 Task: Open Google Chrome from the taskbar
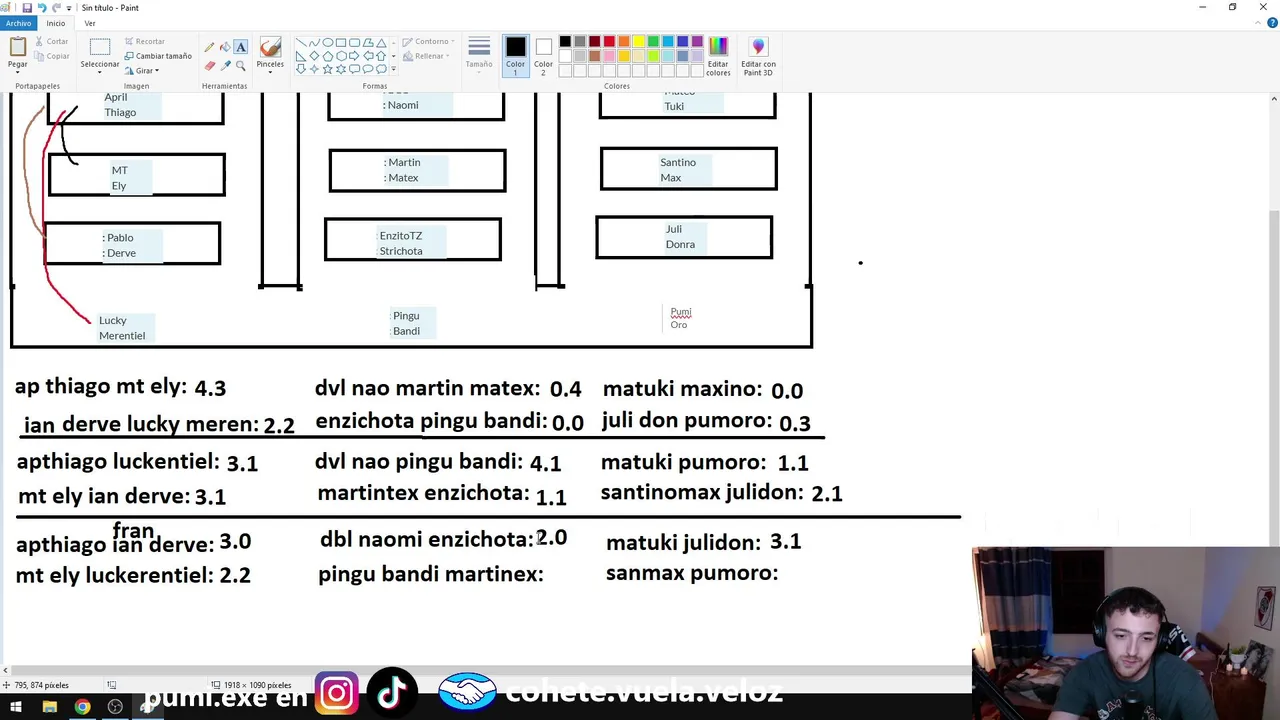click(82, 707)
